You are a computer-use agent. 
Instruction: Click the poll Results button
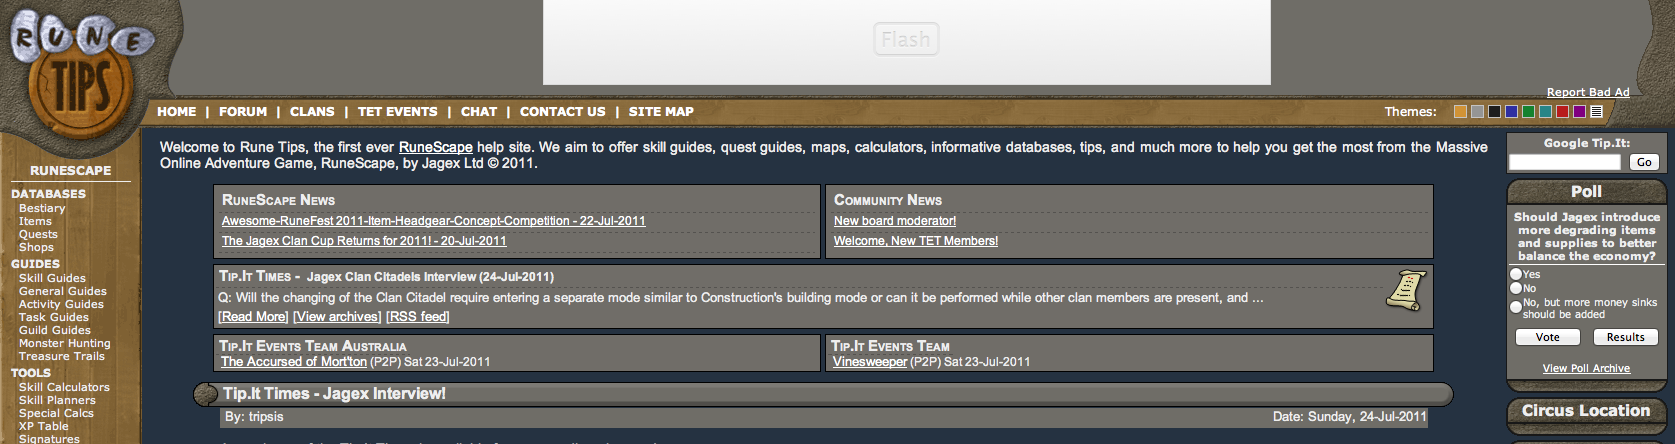click(1625, 337)
